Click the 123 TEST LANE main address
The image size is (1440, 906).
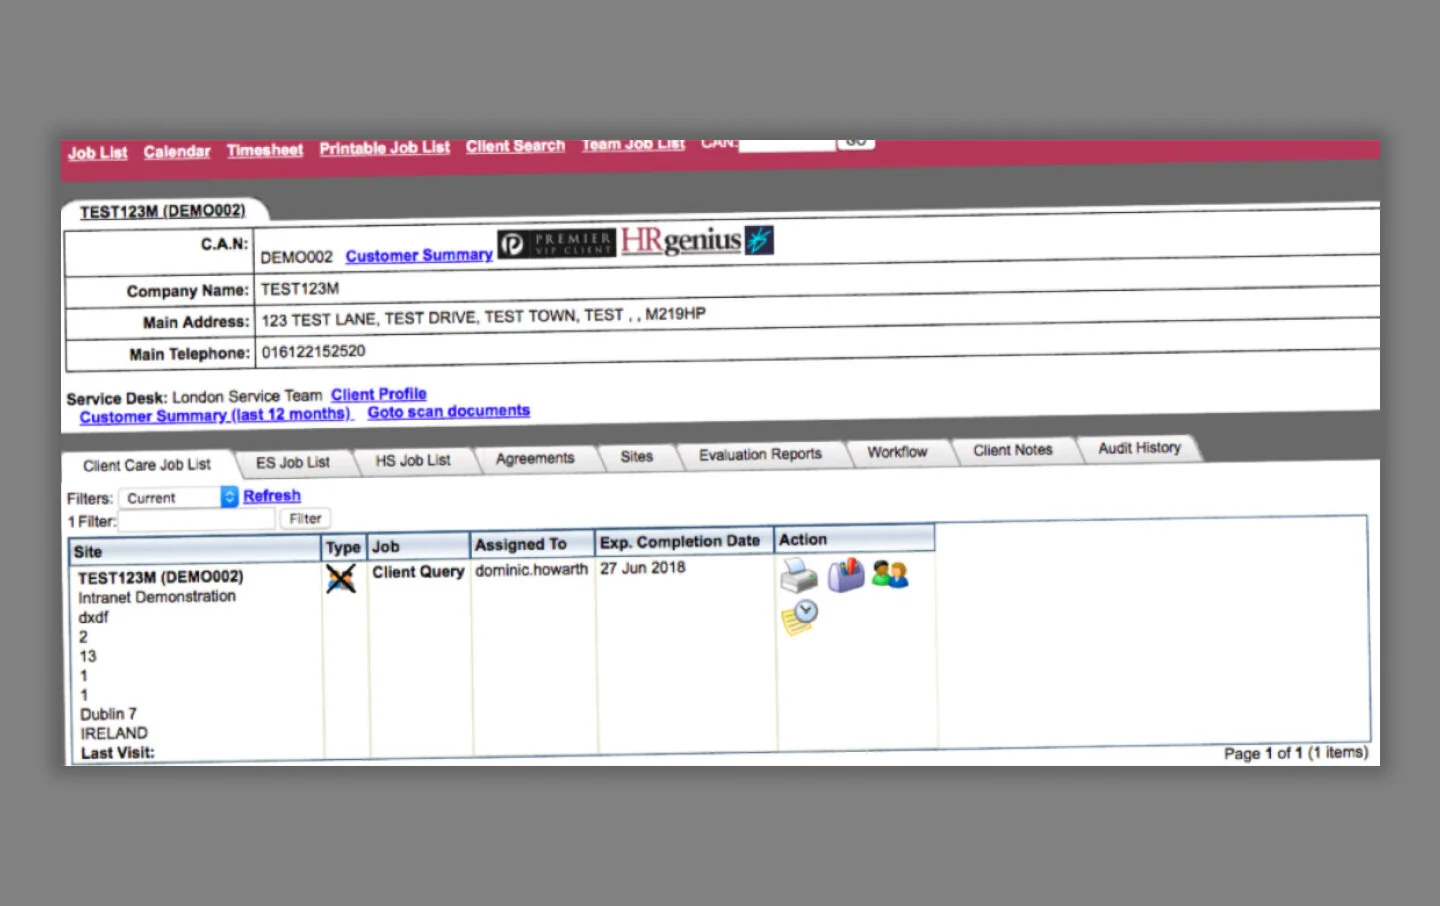click(x=484, y=317)
